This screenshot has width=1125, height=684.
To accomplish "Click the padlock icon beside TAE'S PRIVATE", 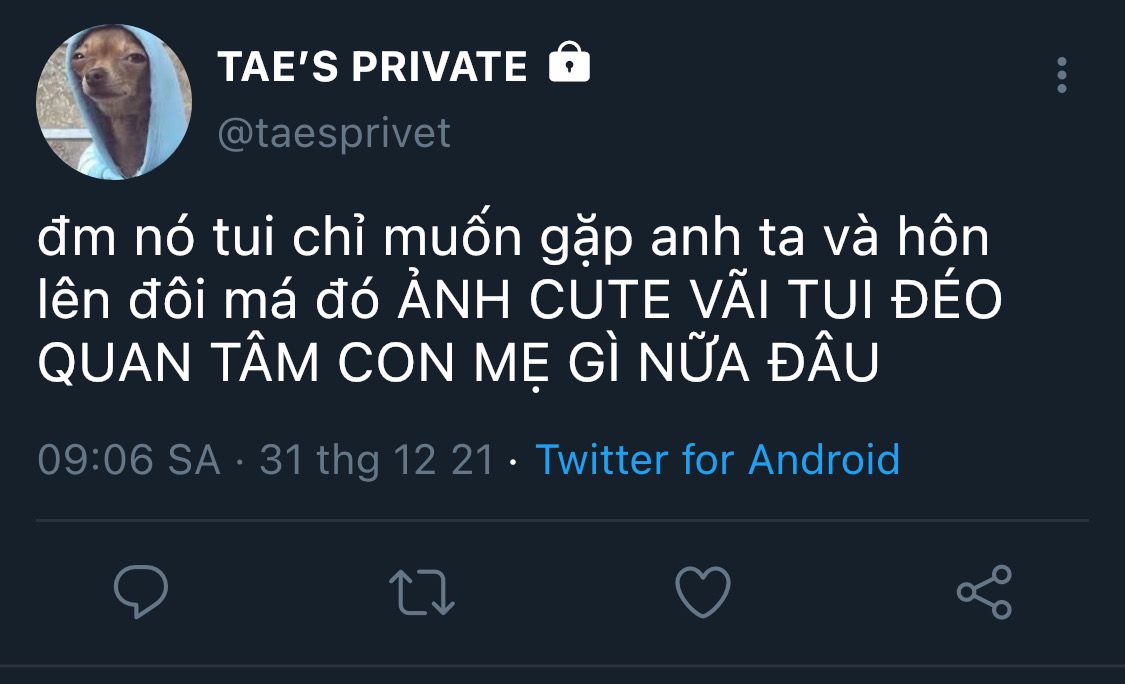I will 570,65.
